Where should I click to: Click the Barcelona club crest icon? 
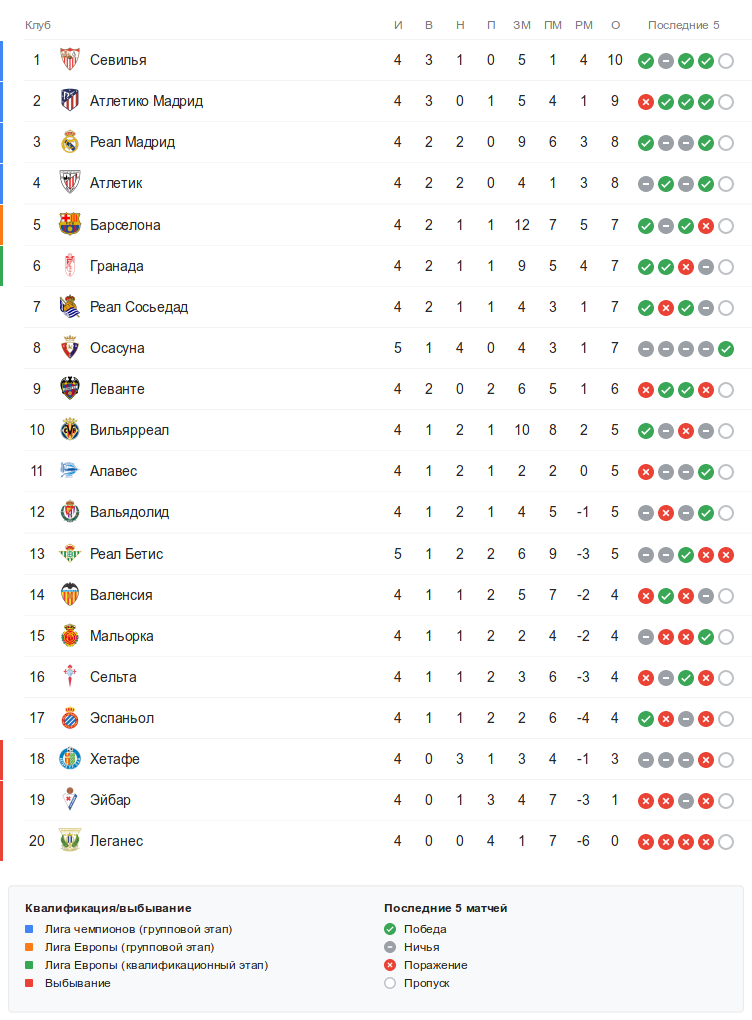coord(69,224)
